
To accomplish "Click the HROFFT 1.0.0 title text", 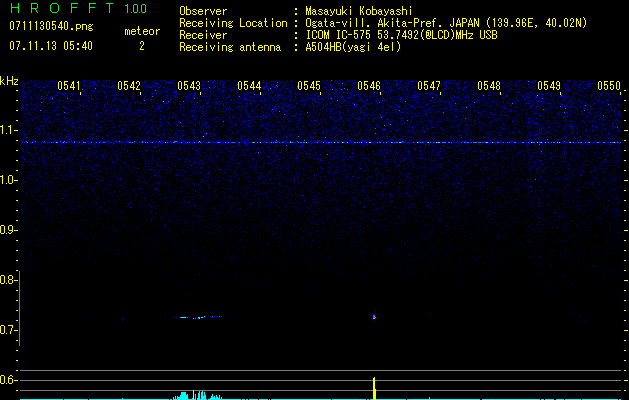I will tap(78, 8).
